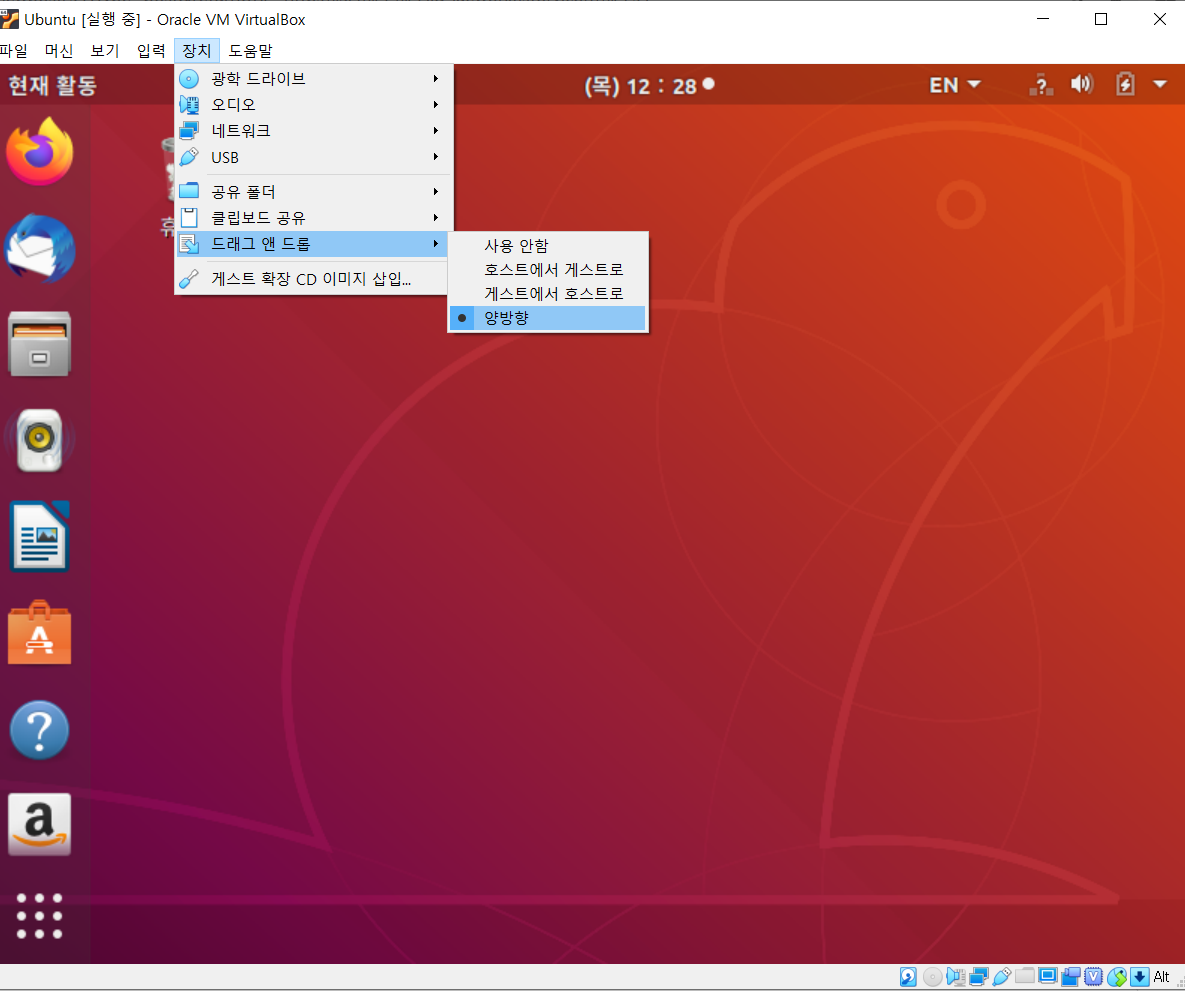Click the CPU virtualization V status icon
Screen dimensions: 1185x991
coord(1094,977)
